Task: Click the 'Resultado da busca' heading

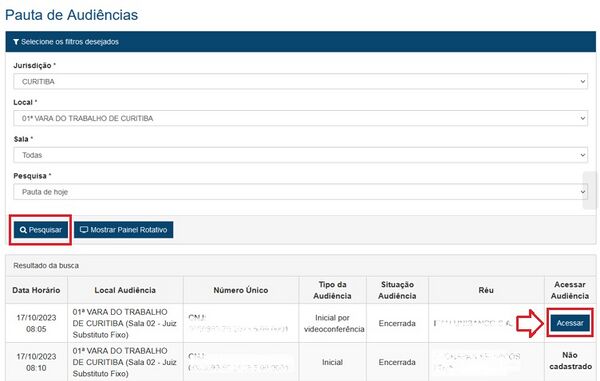Action: tap(46, 265)
